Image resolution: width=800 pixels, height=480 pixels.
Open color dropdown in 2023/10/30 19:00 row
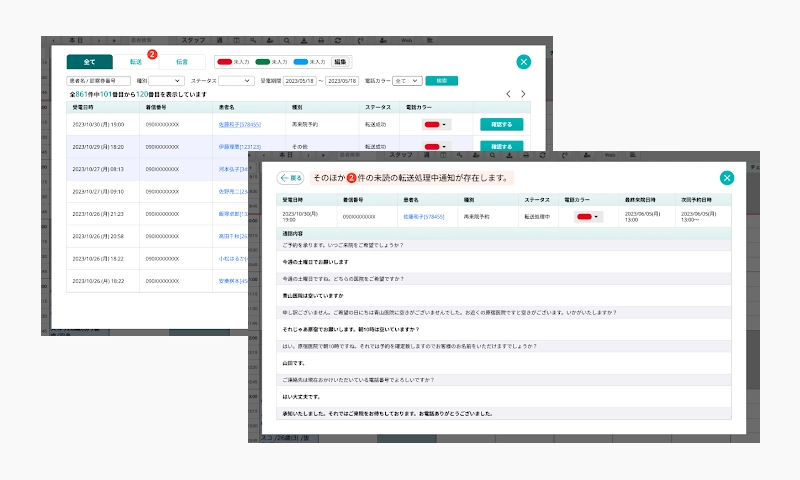coord(436,125)
